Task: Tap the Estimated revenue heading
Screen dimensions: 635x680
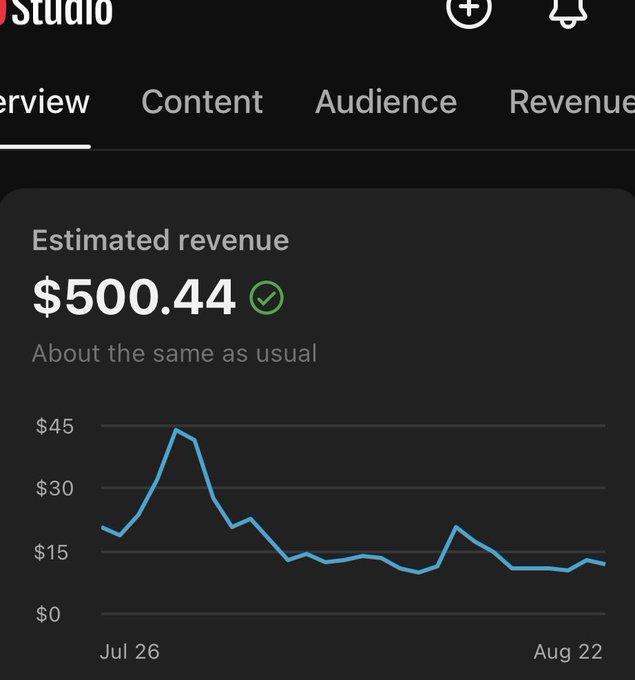Action: coord(160,240)
